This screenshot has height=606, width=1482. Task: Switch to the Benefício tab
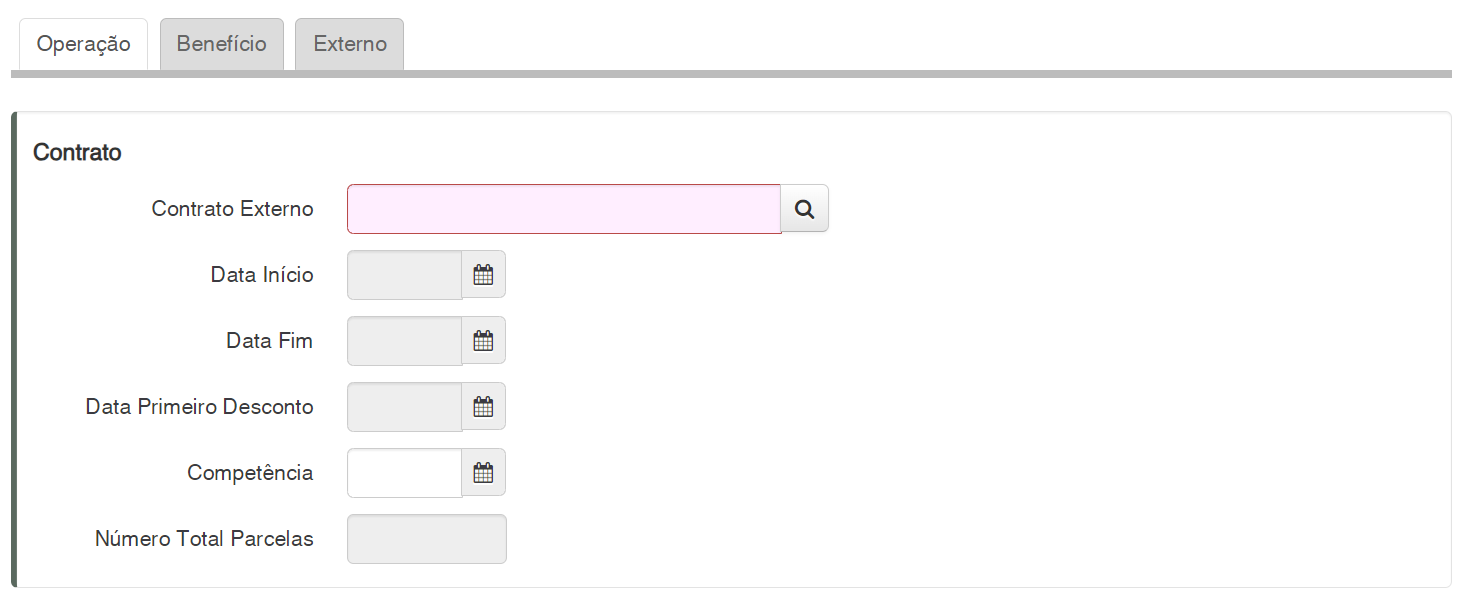point(221,44)
